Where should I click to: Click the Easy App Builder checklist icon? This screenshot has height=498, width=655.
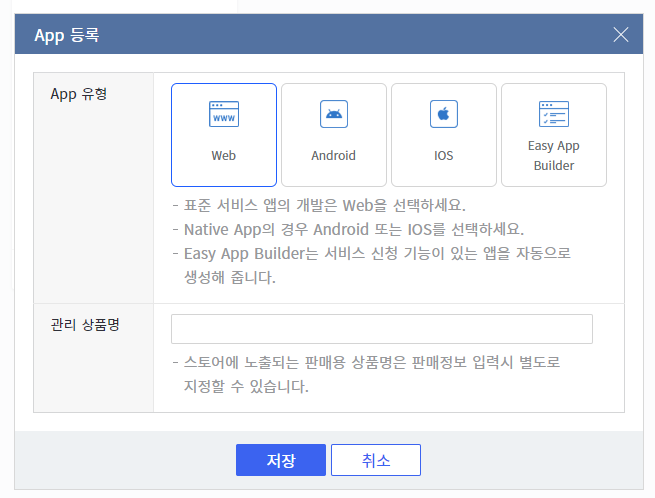[x=553, y=114]
